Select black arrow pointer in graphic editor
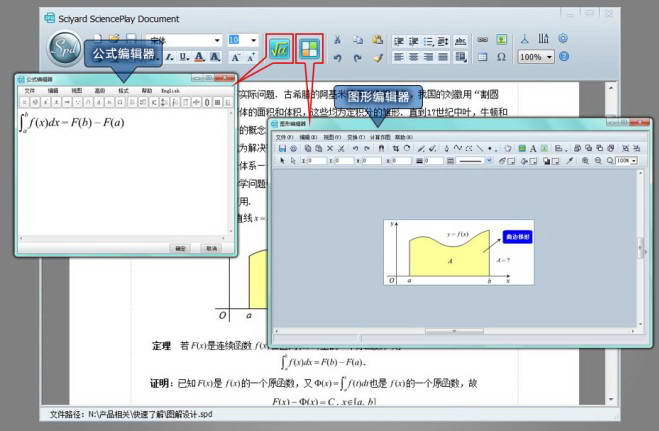This screenshot has height=431, width=659. coord(282,160)
